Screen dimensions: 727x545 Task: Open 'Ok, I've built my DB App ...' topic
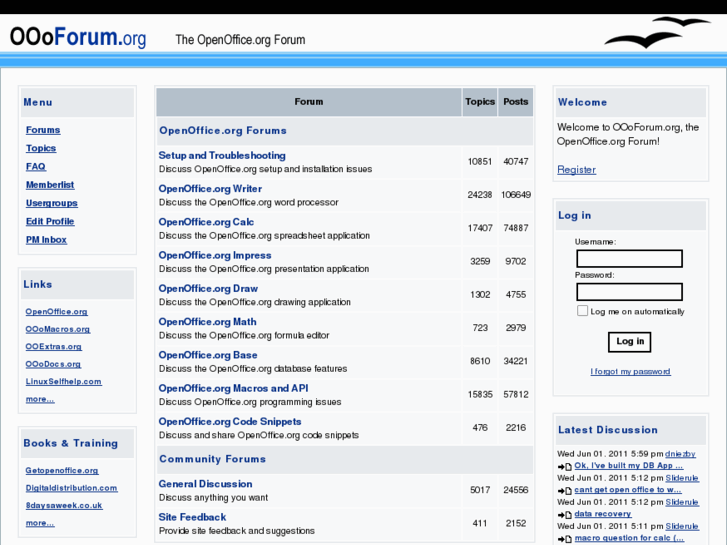(628, 466)
